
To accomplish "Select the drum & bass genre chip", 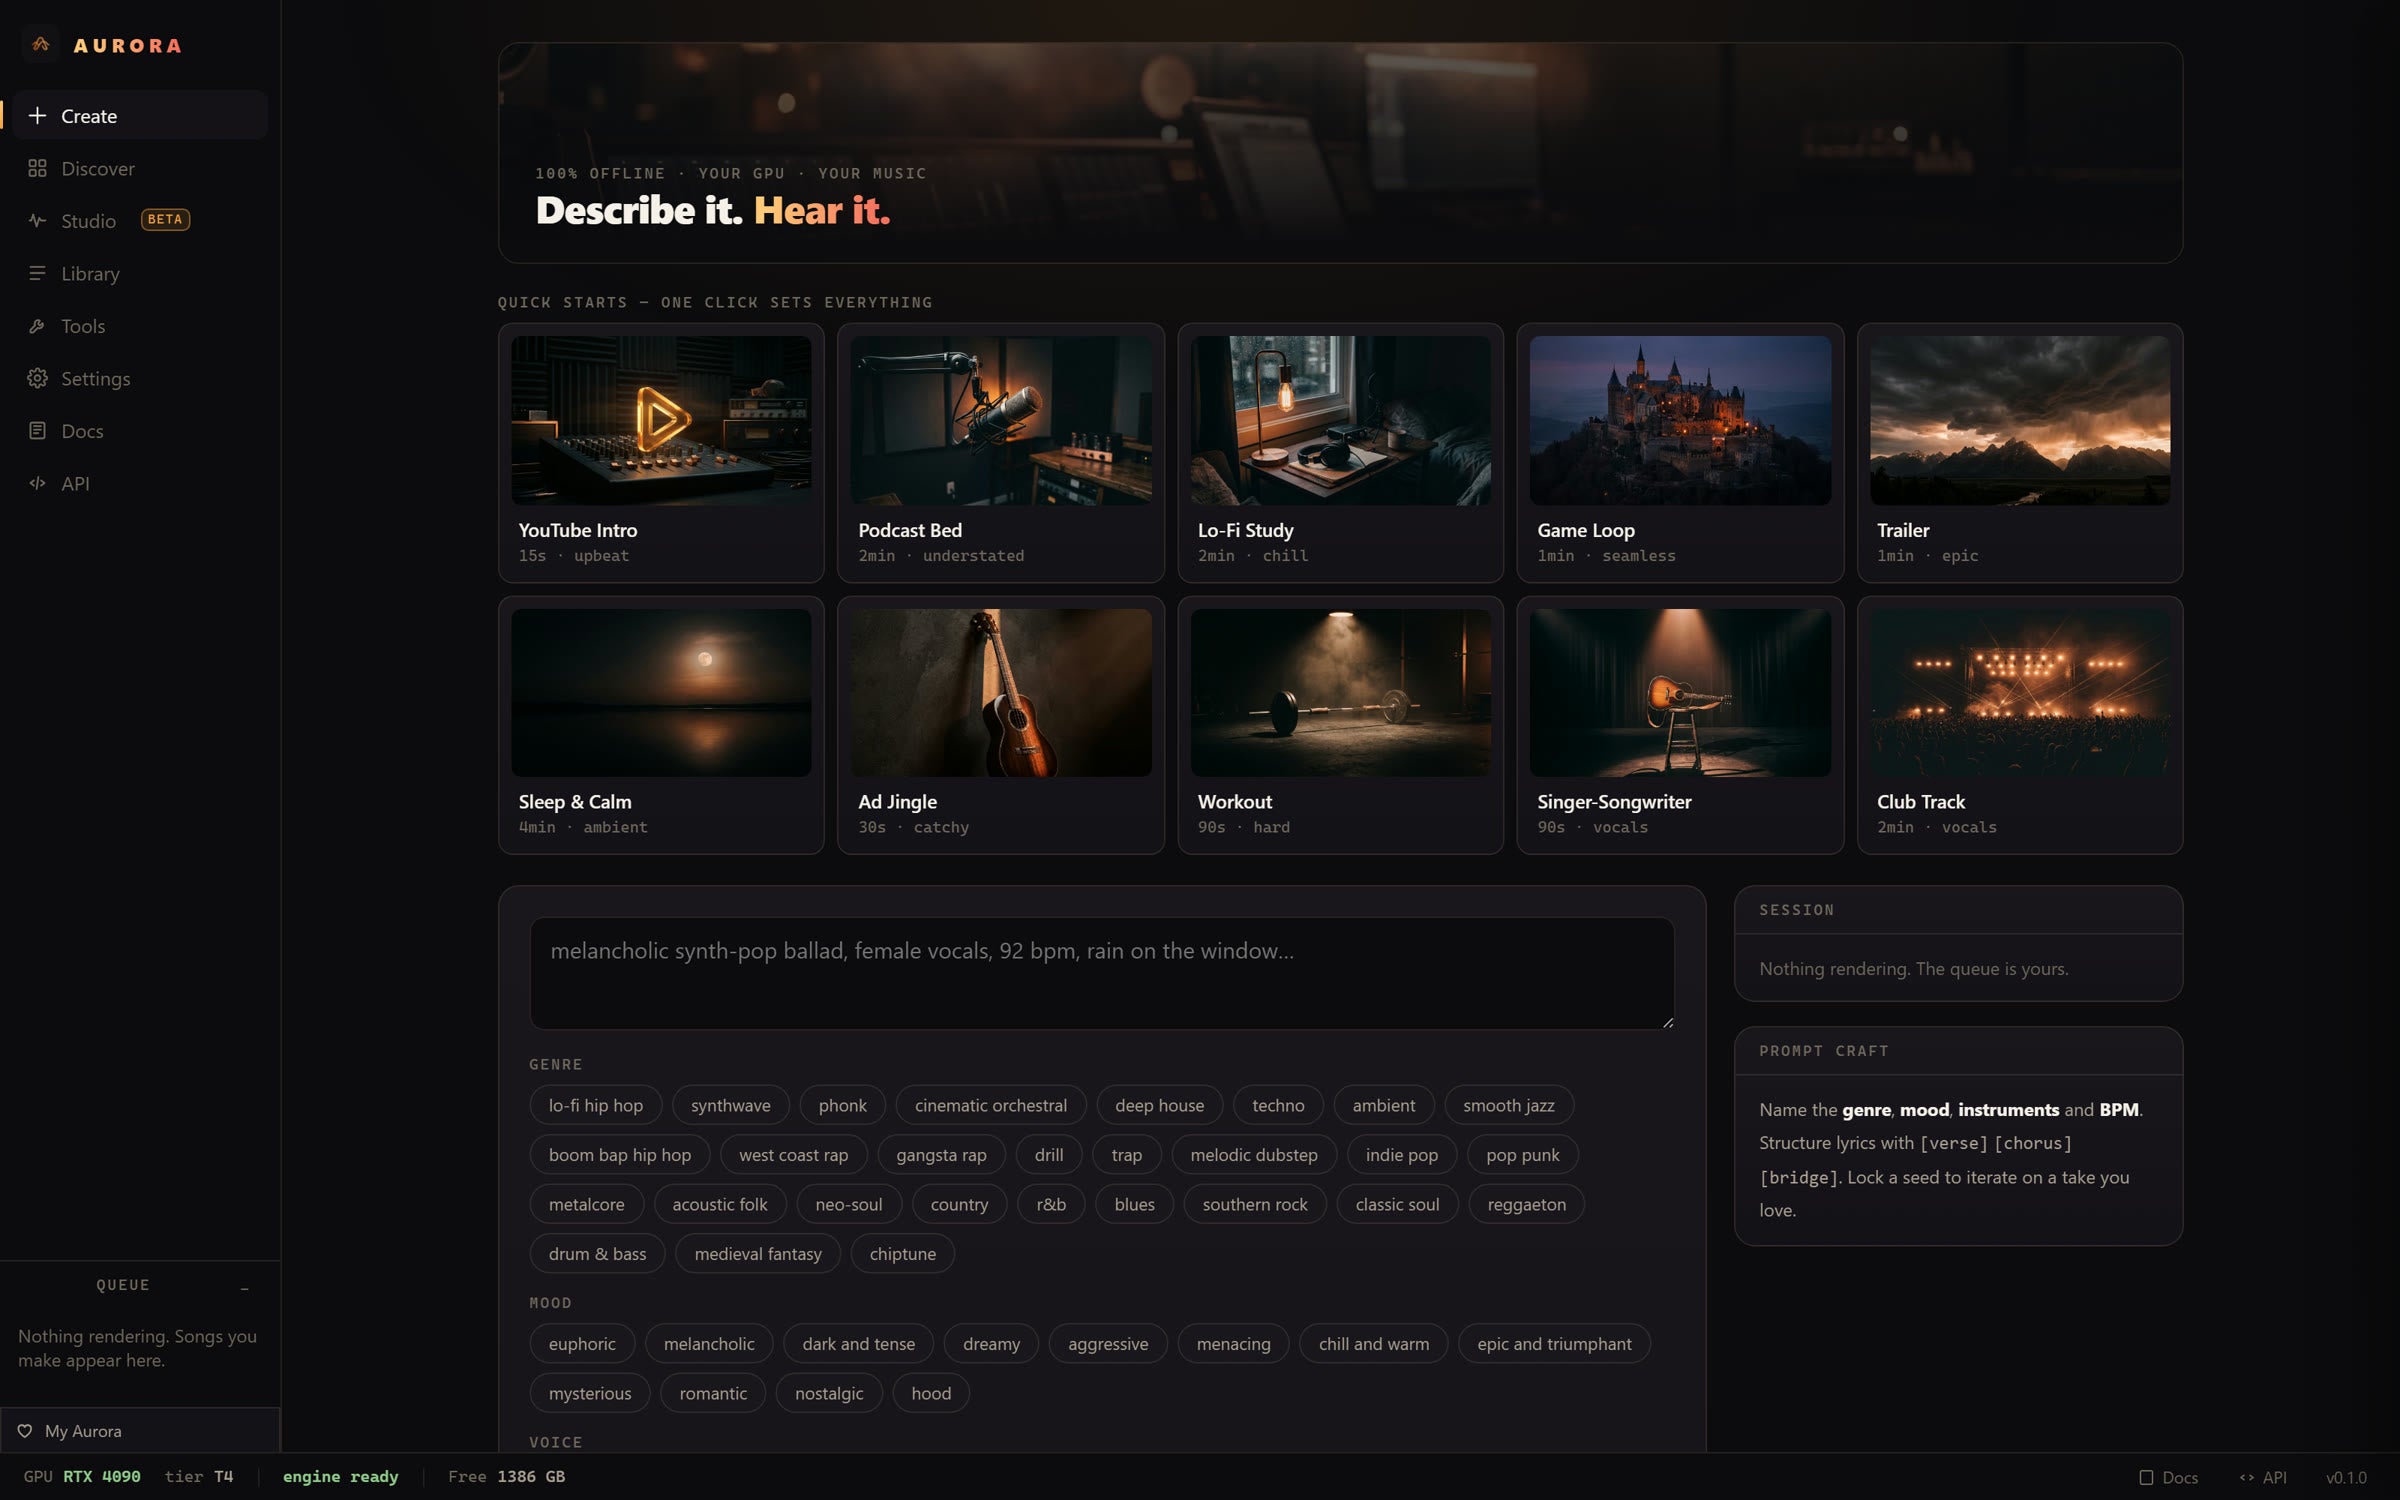I will point(597,1254).
